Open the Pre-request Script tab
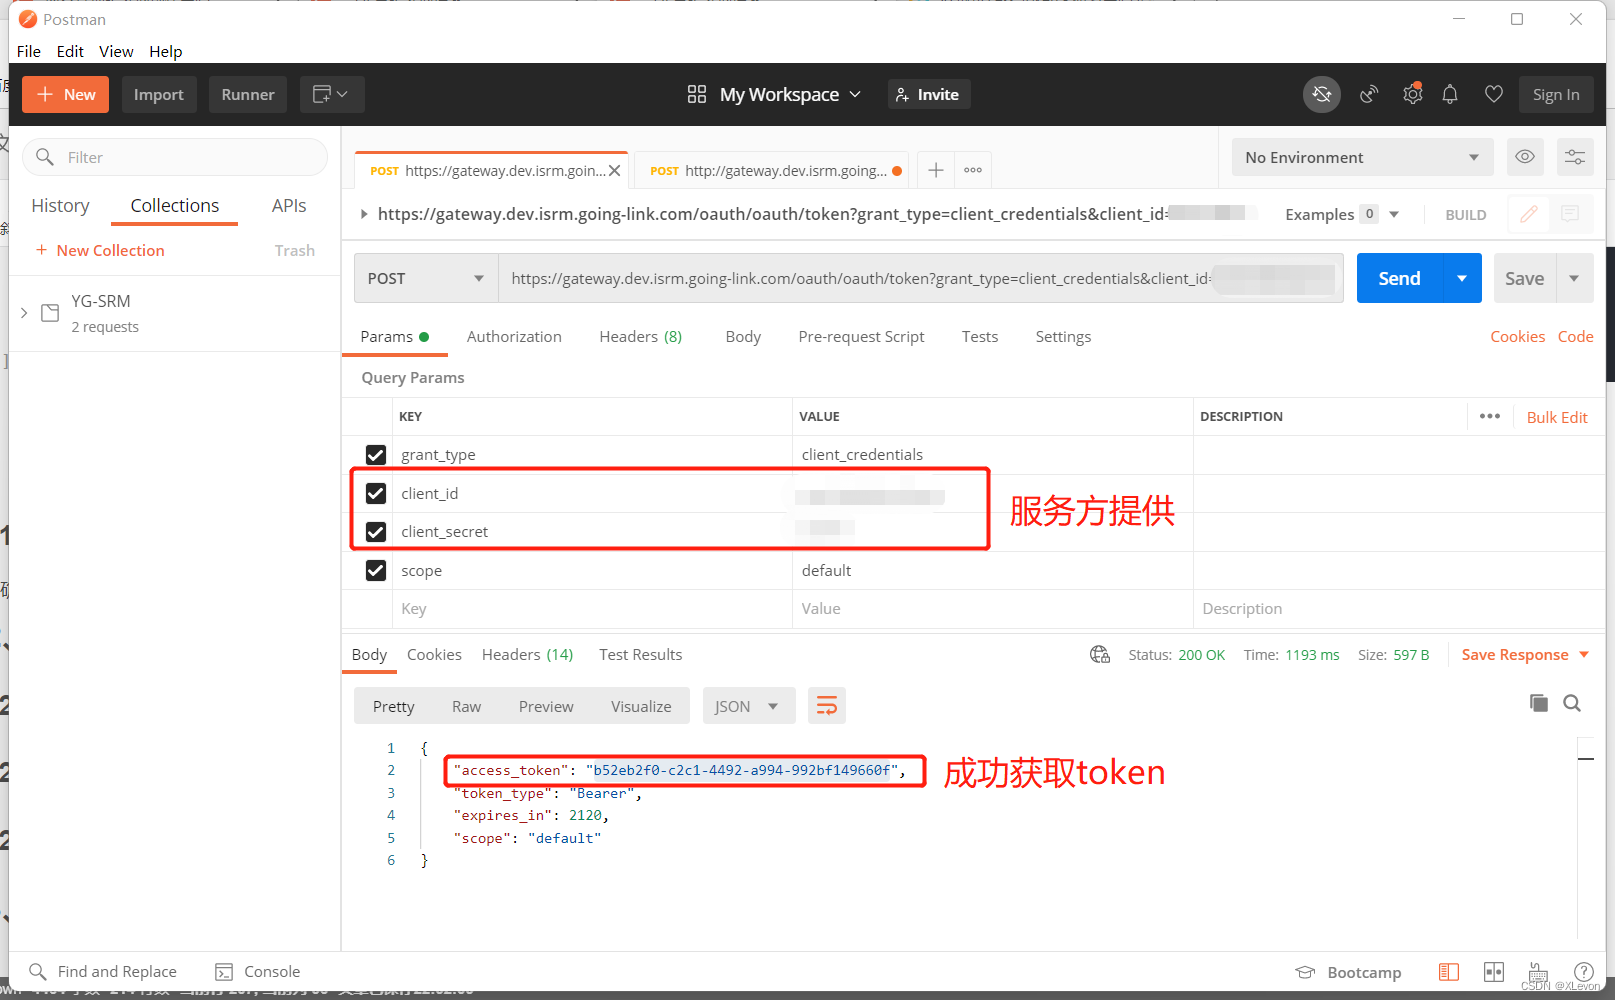 [x=861, y=337]
